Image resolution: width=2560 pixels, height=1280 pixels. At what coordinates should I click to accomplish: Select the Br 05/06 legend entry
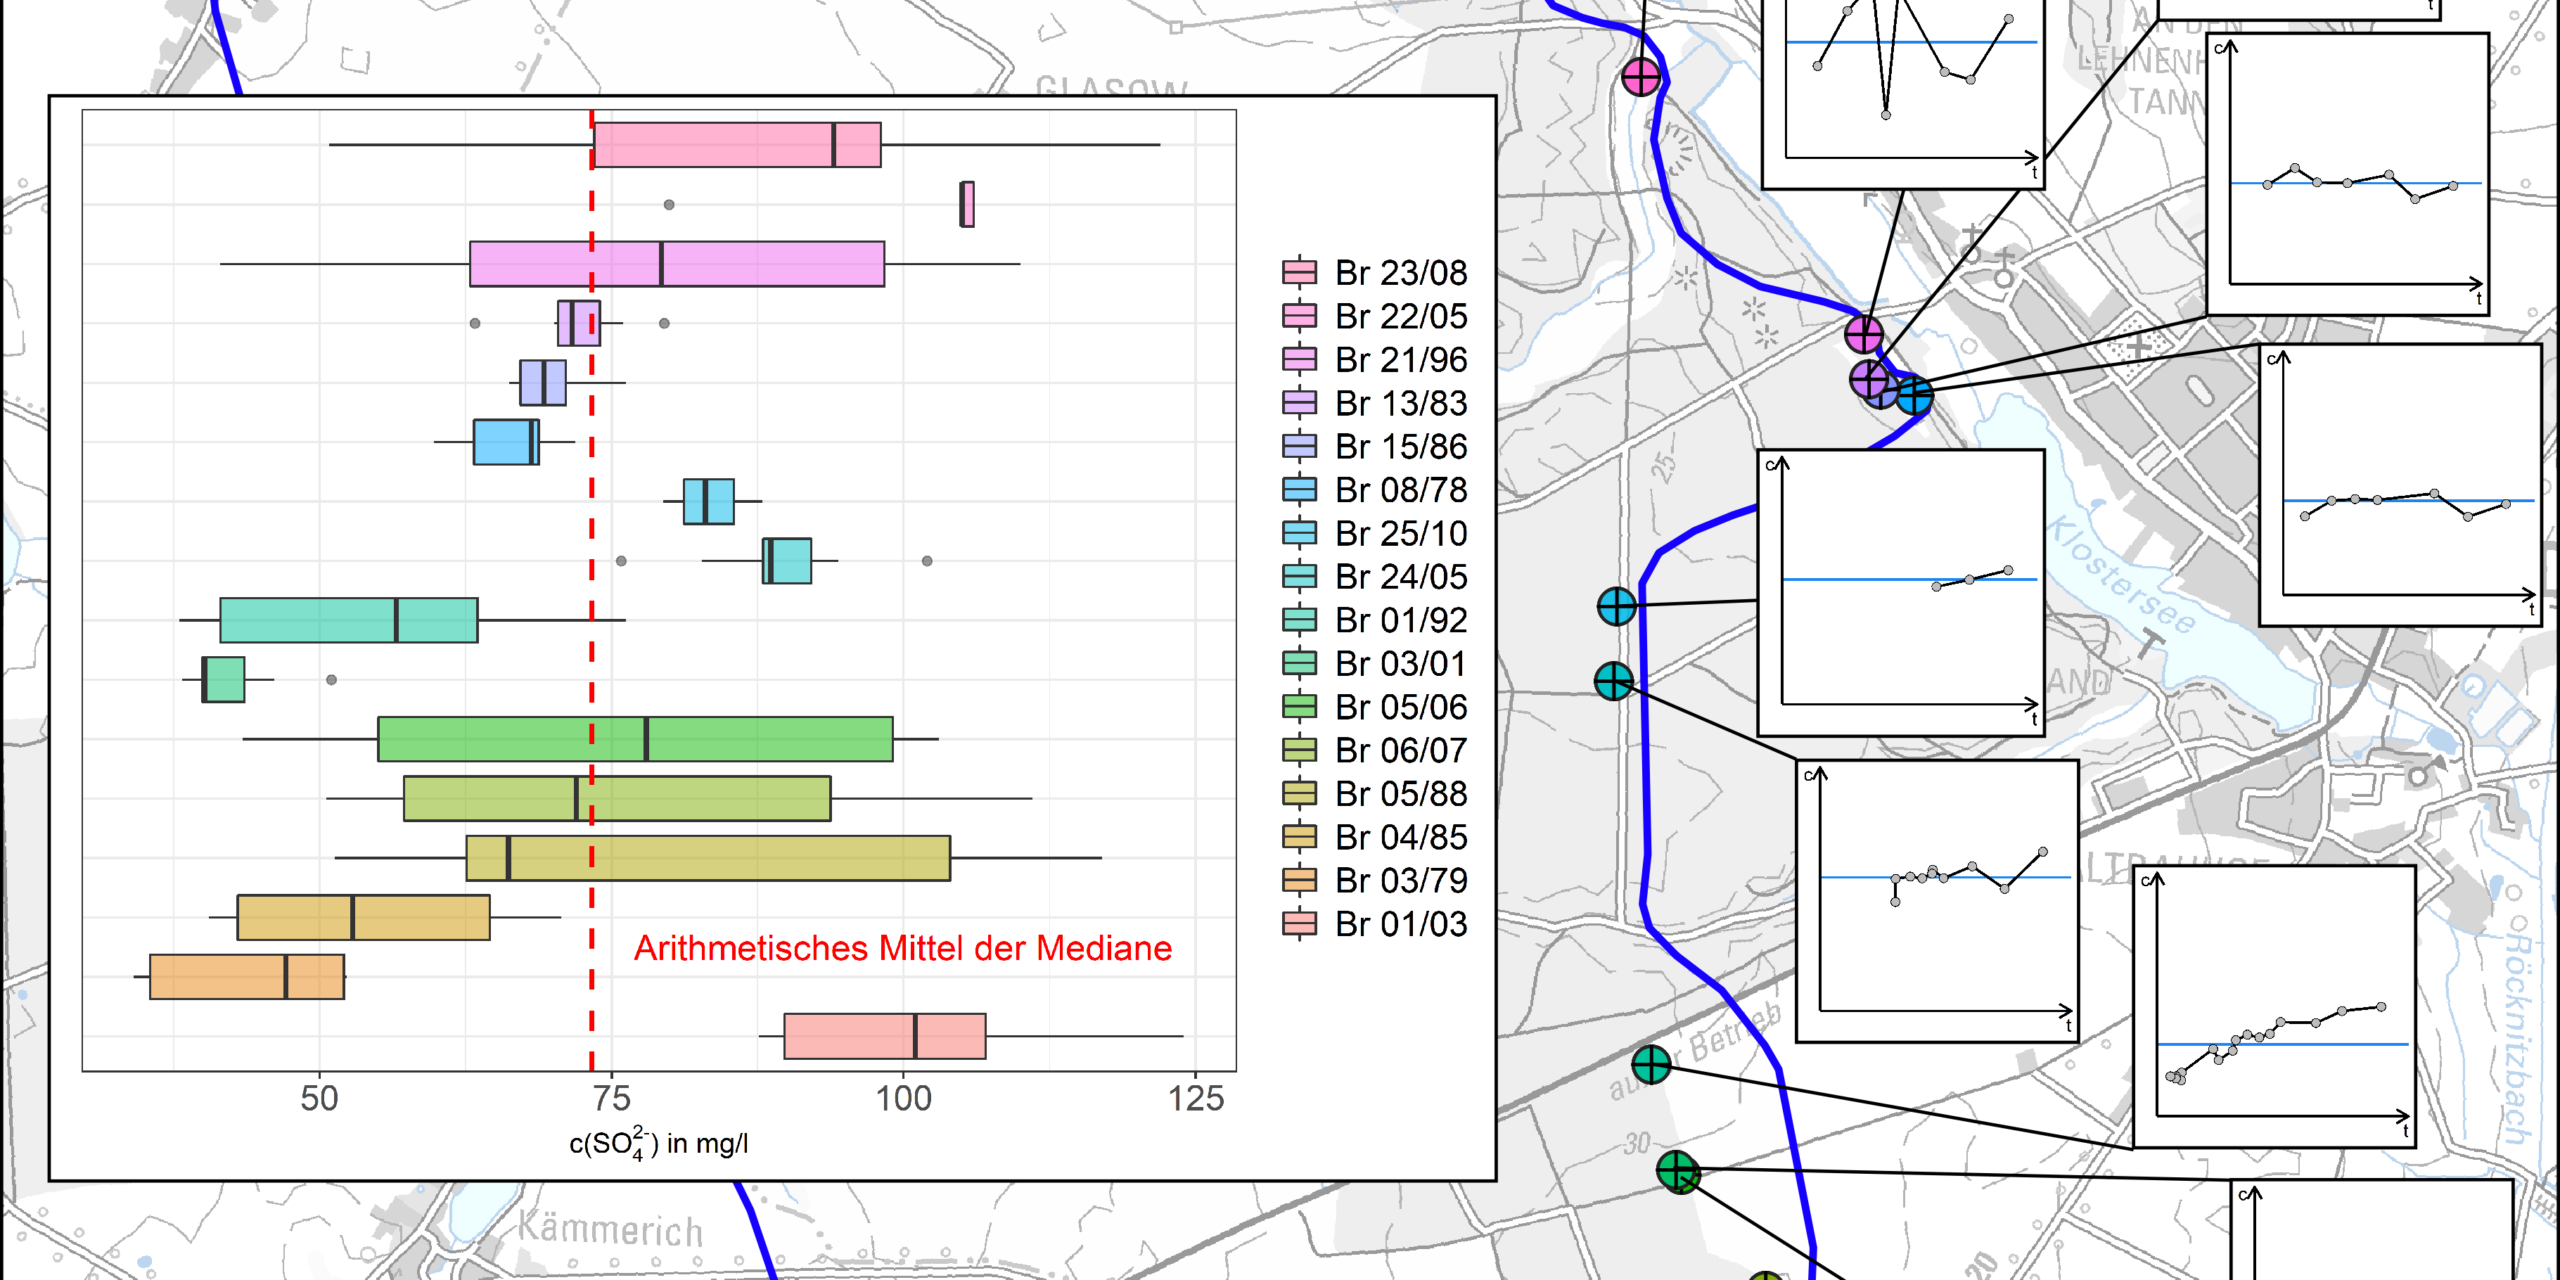point(1400,707)
